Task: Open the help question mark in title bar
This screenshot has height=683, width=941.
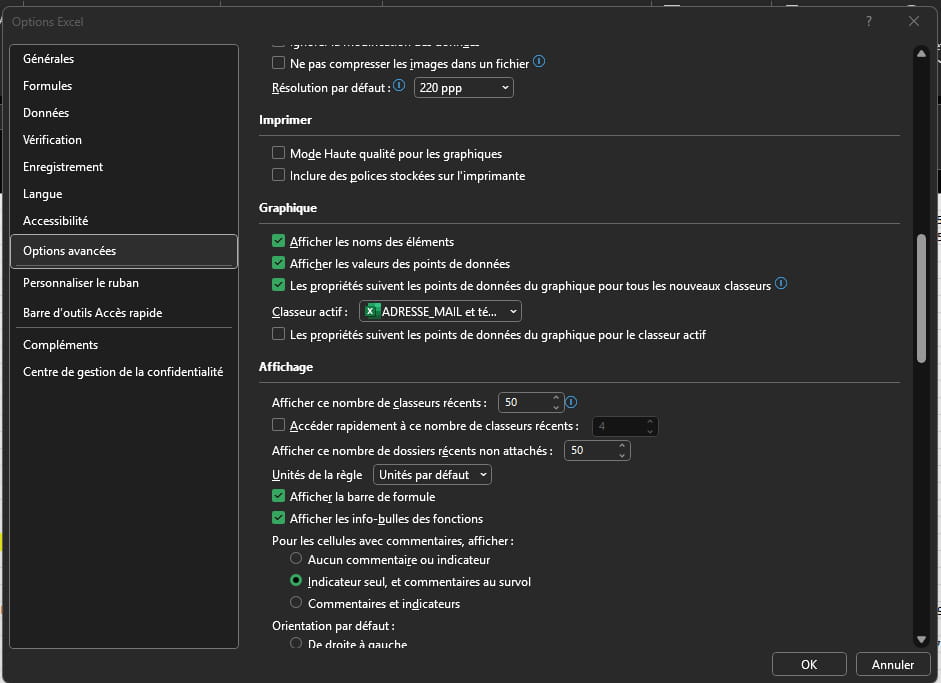Action: (868, 22)
